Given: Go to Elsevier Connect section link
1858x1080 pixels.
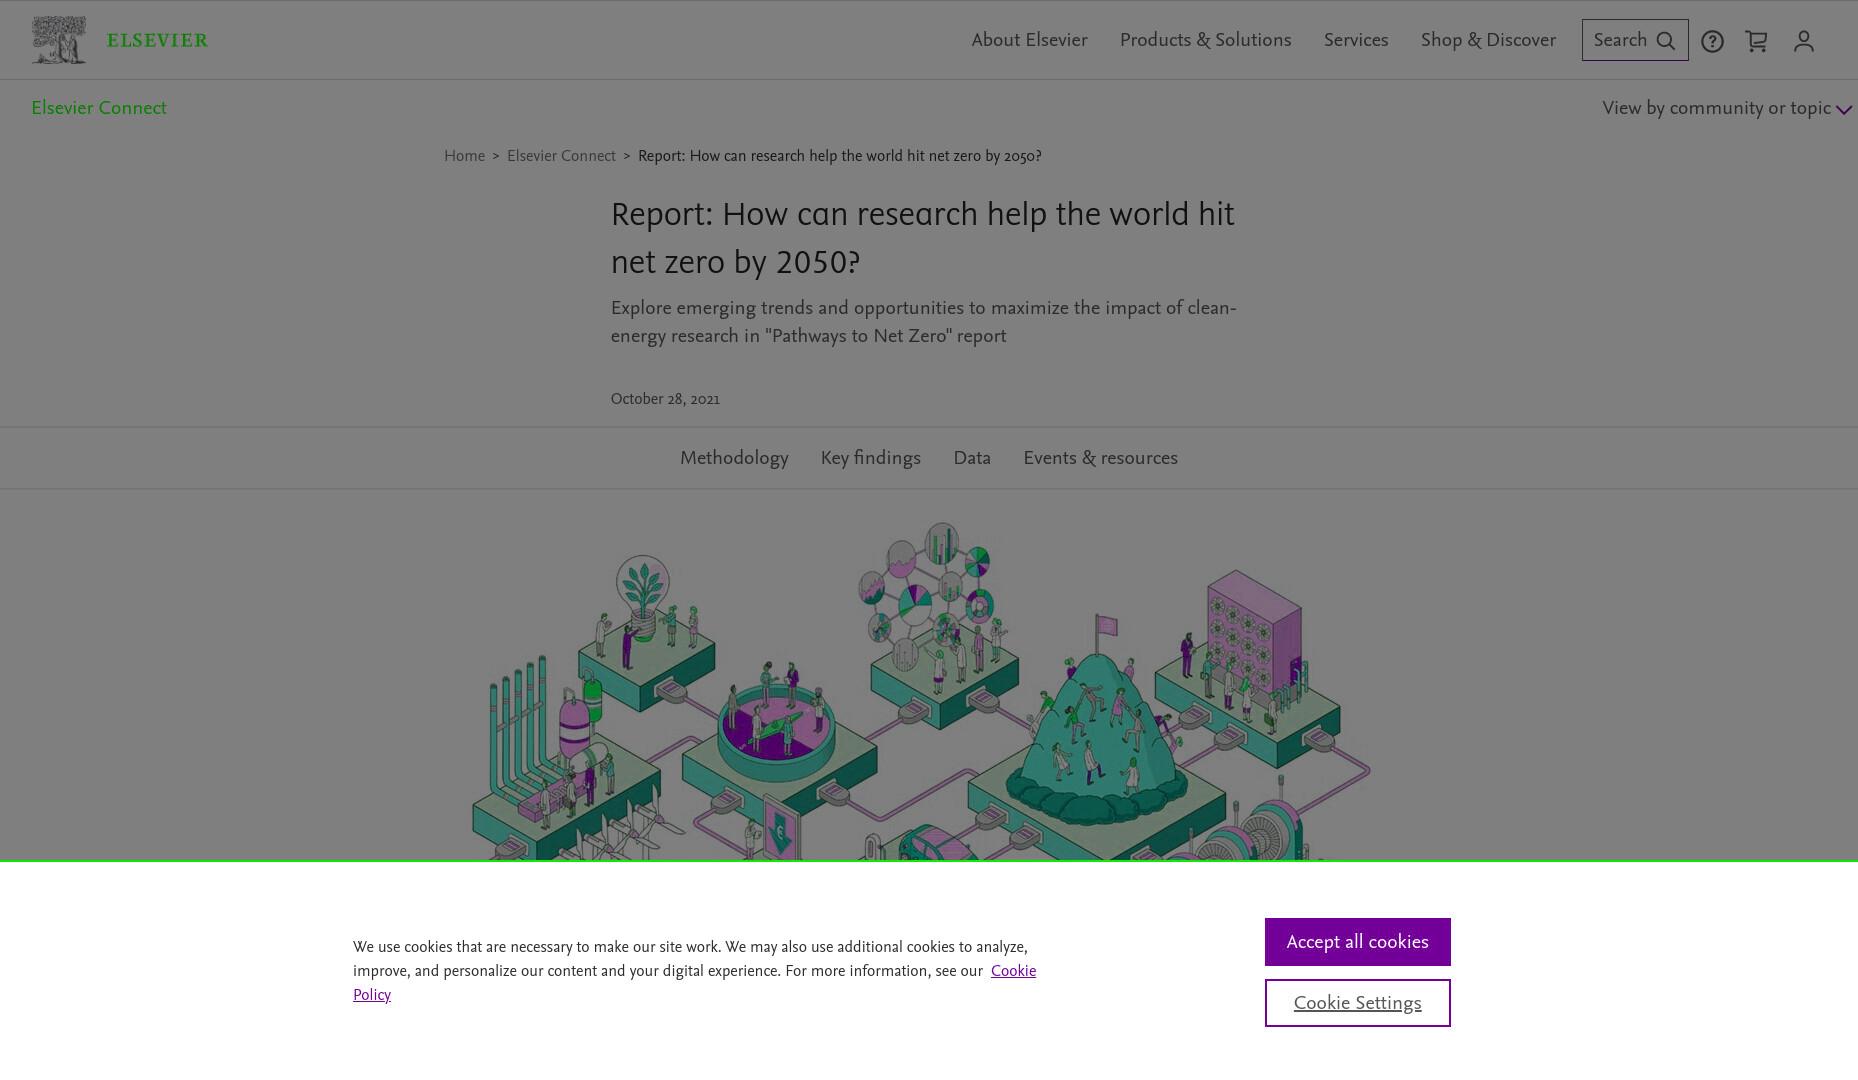Looking at the screenshot, I should click(98, 108).
